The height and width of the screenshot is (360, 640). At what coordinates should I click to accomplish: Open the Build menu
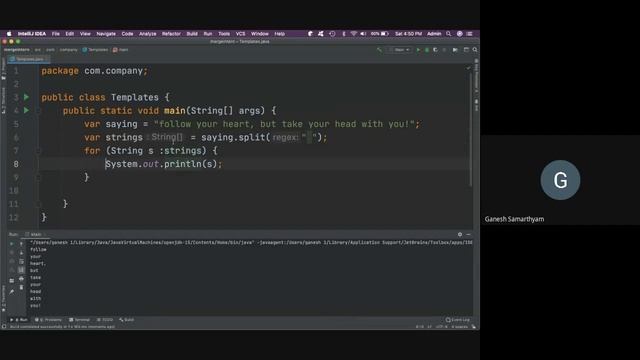tap(192, 34)
